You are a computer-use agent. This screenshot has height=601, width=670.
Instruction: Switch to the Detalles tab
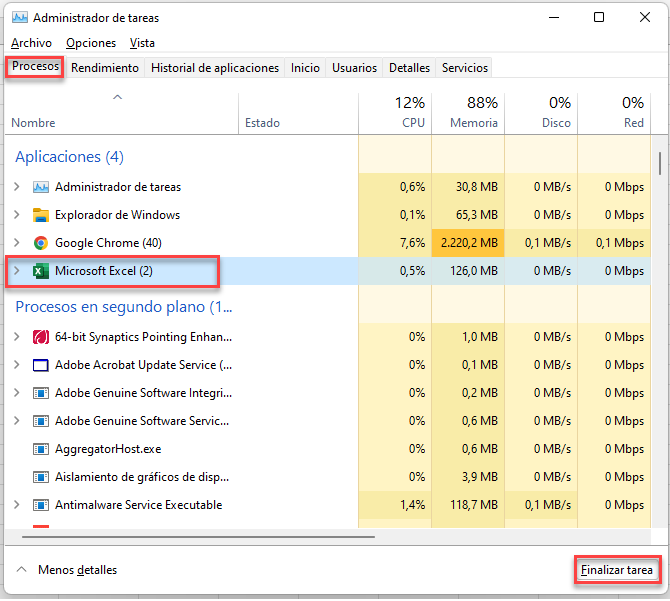click(x=409, y=68)
